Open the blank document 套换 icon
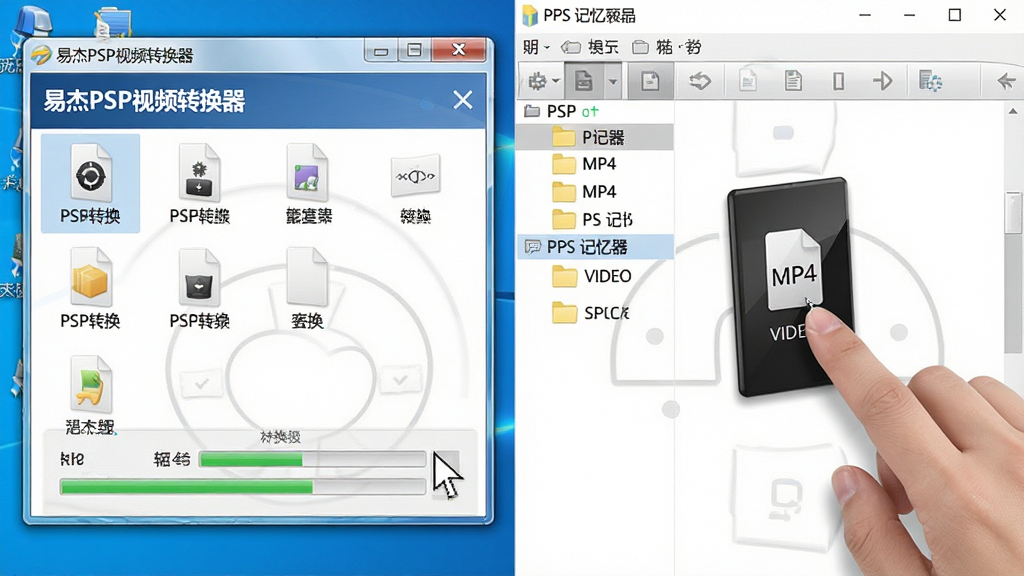The width and height of the screenshot is (1024, 576). coord(307,287)
